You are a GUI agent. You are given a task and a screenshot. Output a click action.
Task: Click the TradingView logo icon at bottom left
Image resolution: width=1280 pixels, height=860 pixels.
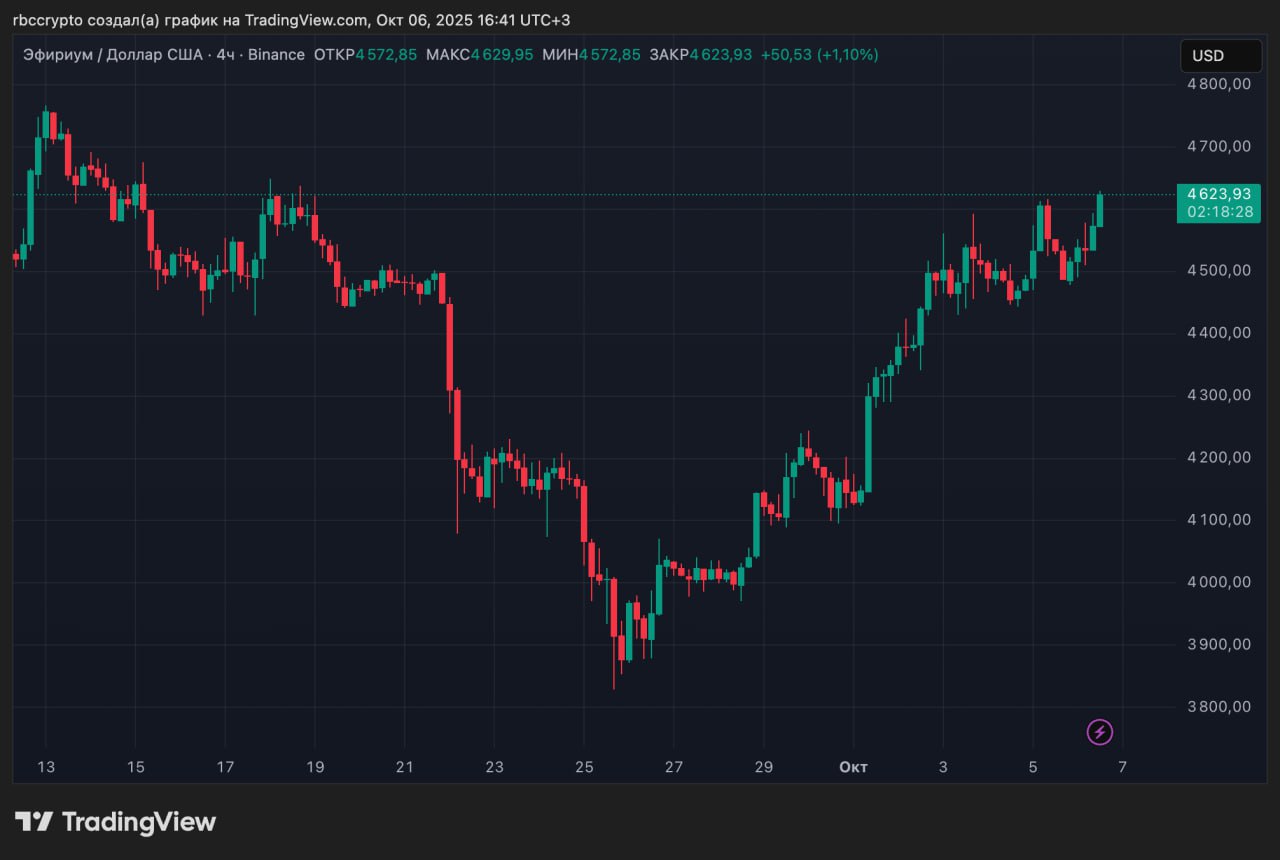pyautogui.click(x=34, y=822)
